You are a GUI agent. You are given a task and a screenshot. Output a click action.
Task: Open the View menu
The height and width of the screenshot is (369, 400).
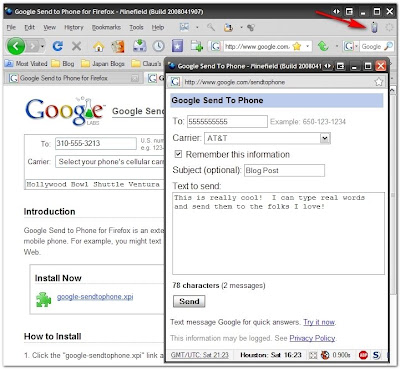coord(49,27)
